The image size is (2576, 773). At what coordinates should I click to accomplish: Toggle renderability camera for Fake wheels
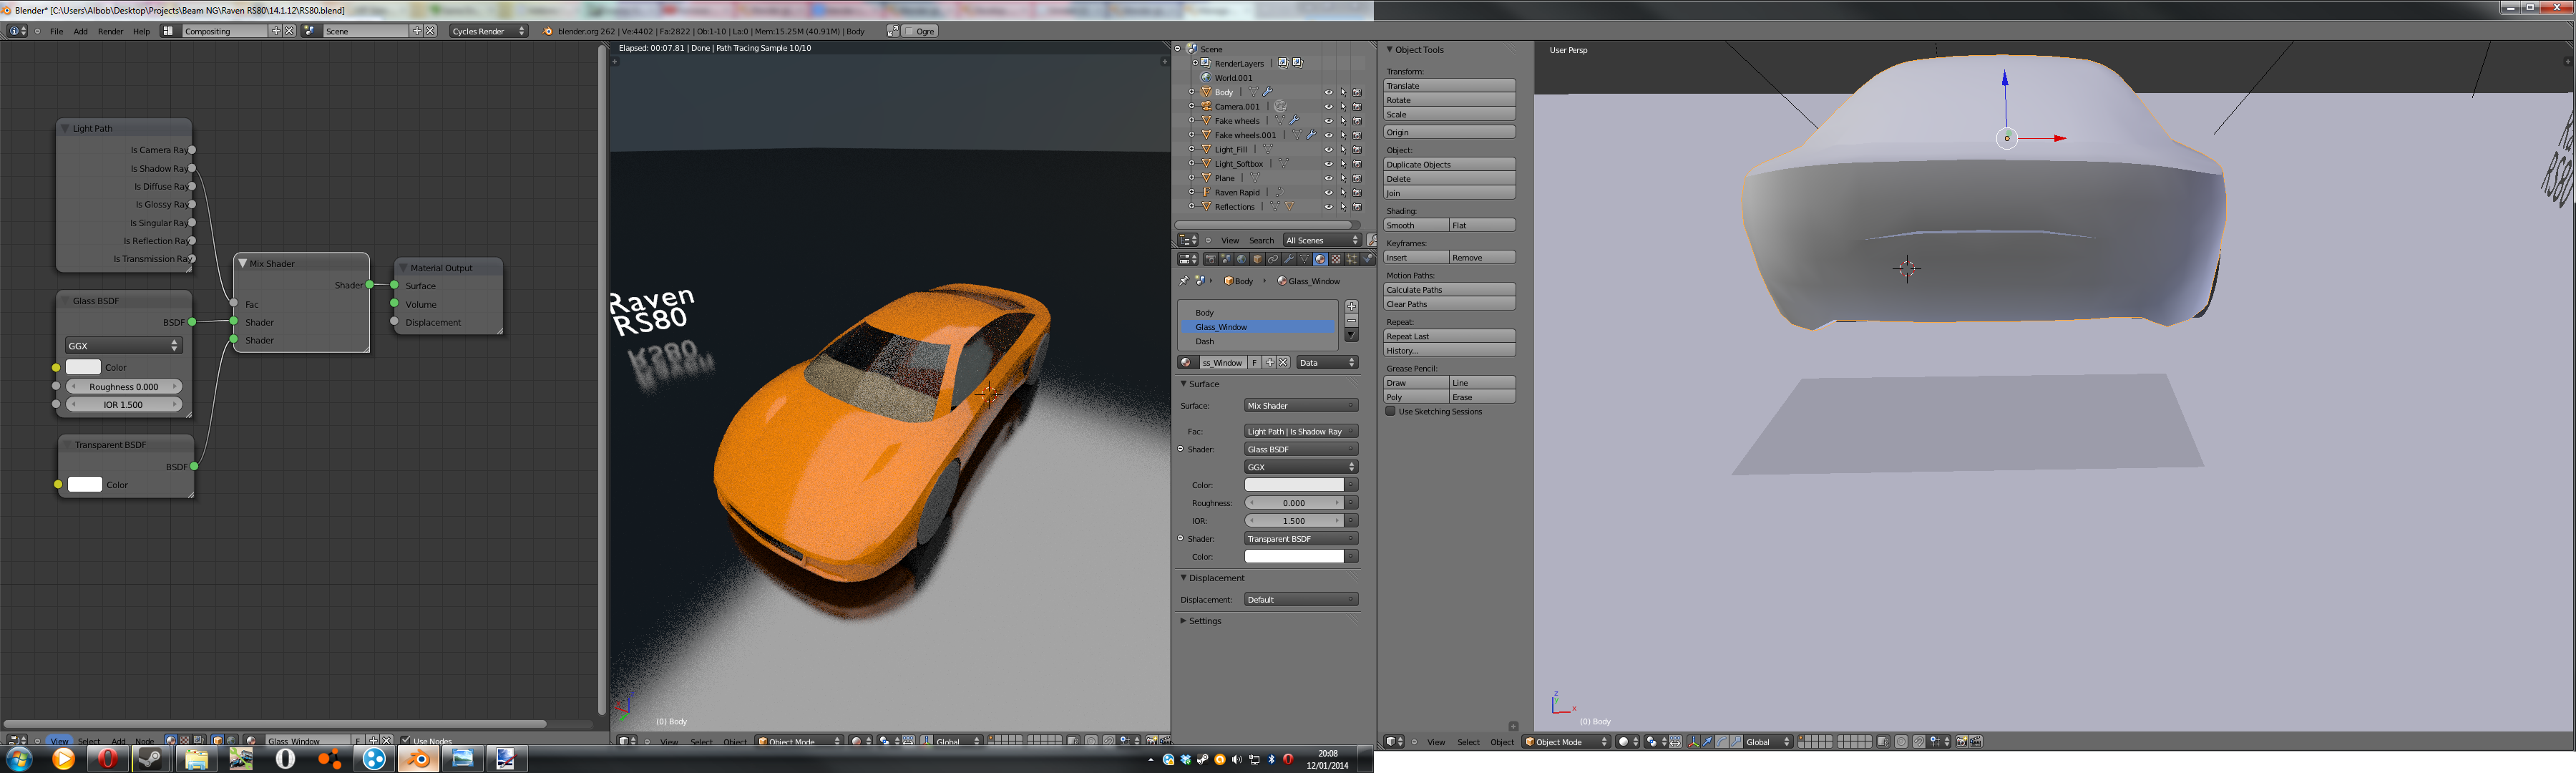1357,121
